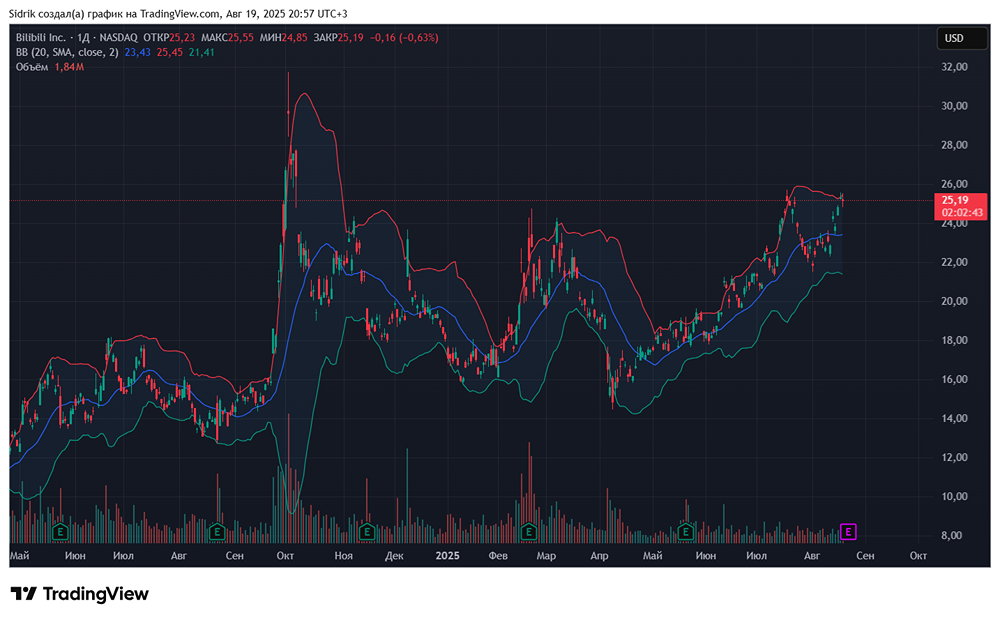Click the 18,00 price axis label
The image size is (1000, 620).
tap(954, 340)
